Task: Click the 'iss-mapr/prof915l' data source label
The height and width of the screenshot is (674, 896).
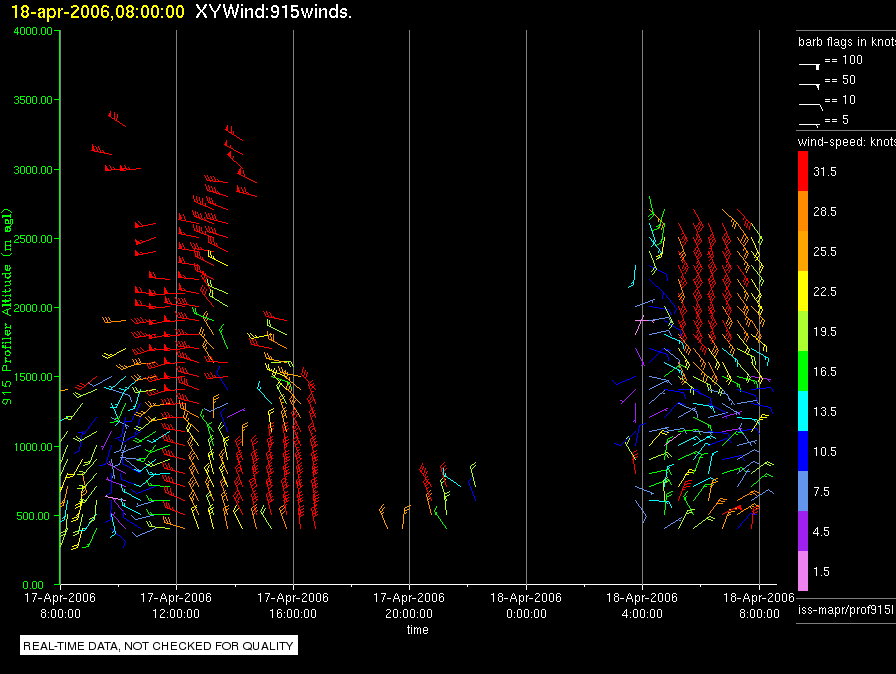Action: (846, 610)
